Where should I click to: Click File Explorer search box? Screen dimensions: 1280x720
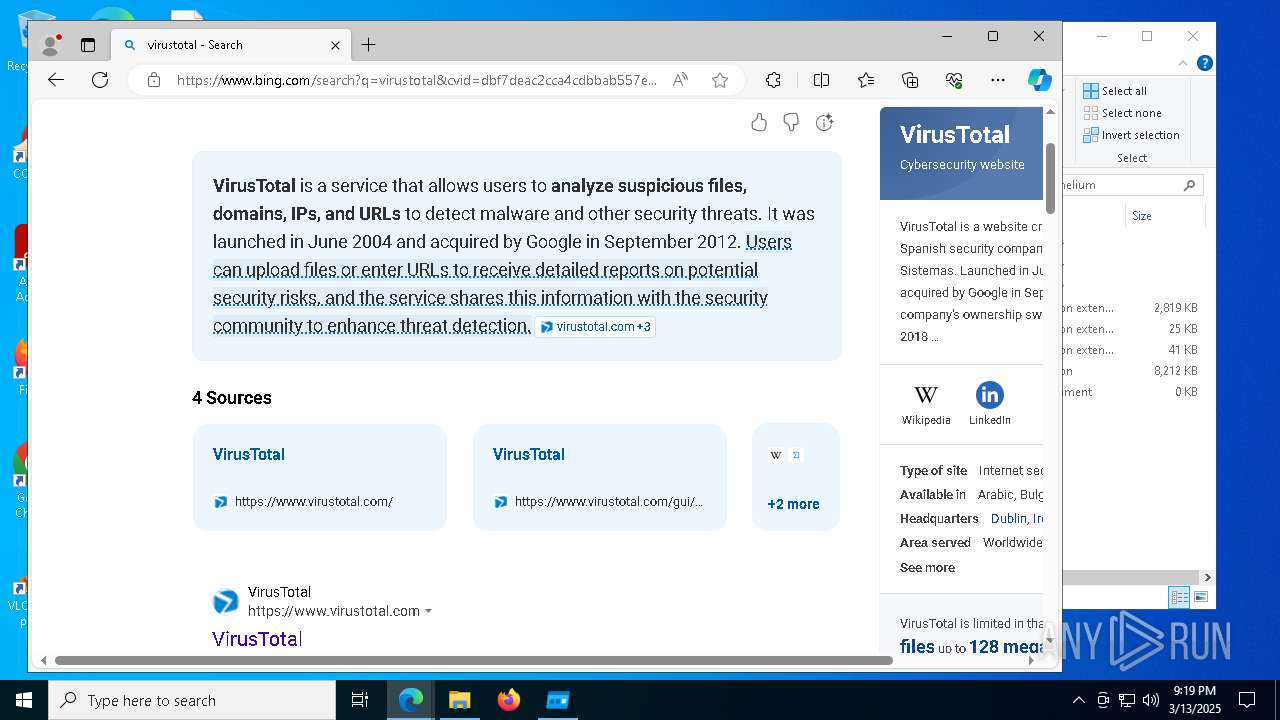1132,185
